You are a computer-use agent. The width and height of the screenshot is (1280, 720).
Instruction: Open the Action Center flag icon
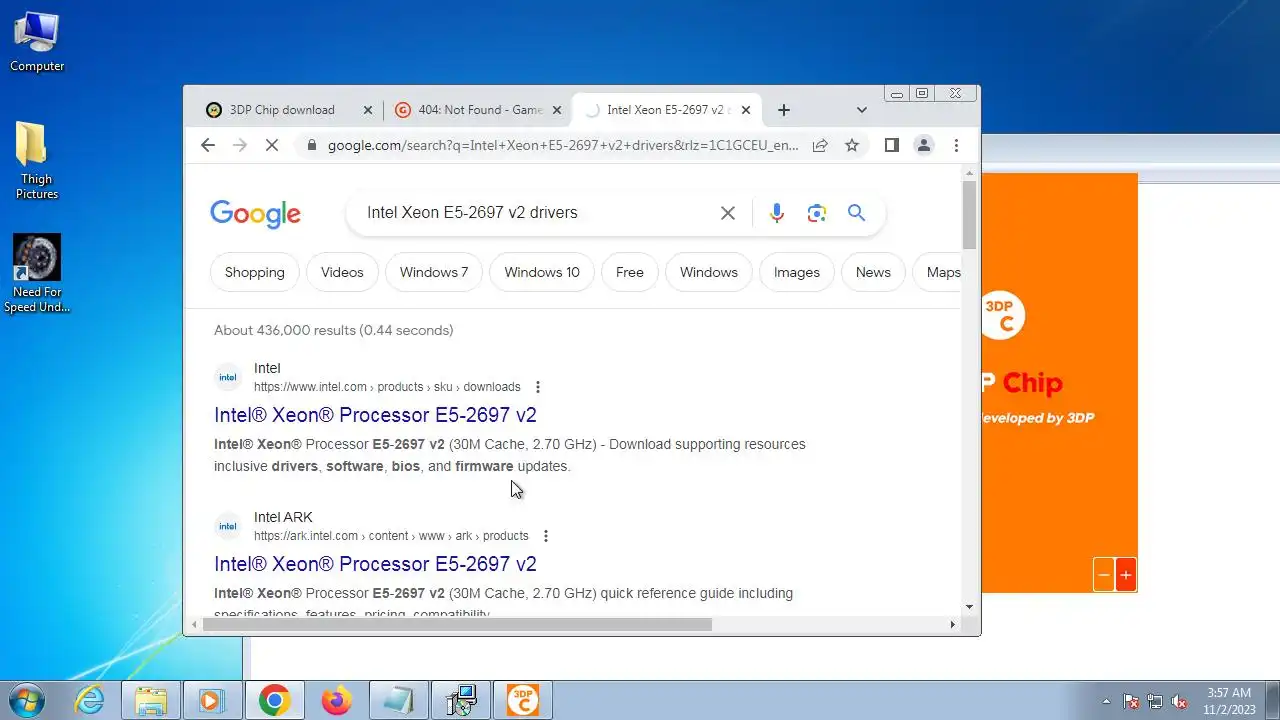[1131, 701]
